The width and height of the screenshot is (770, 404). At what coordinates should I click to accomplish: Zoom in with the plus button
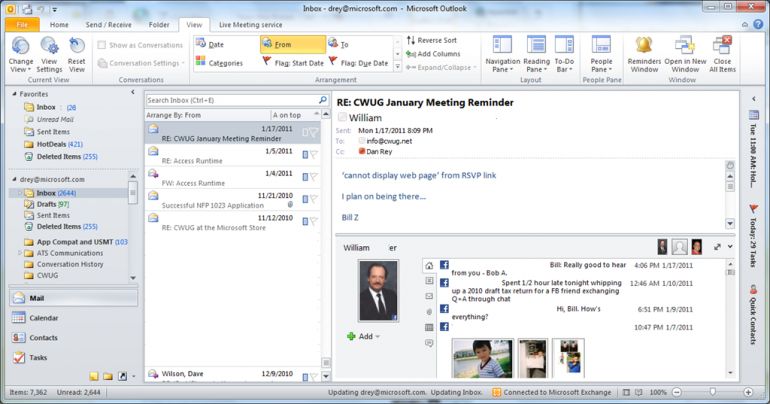pos(748,392)
